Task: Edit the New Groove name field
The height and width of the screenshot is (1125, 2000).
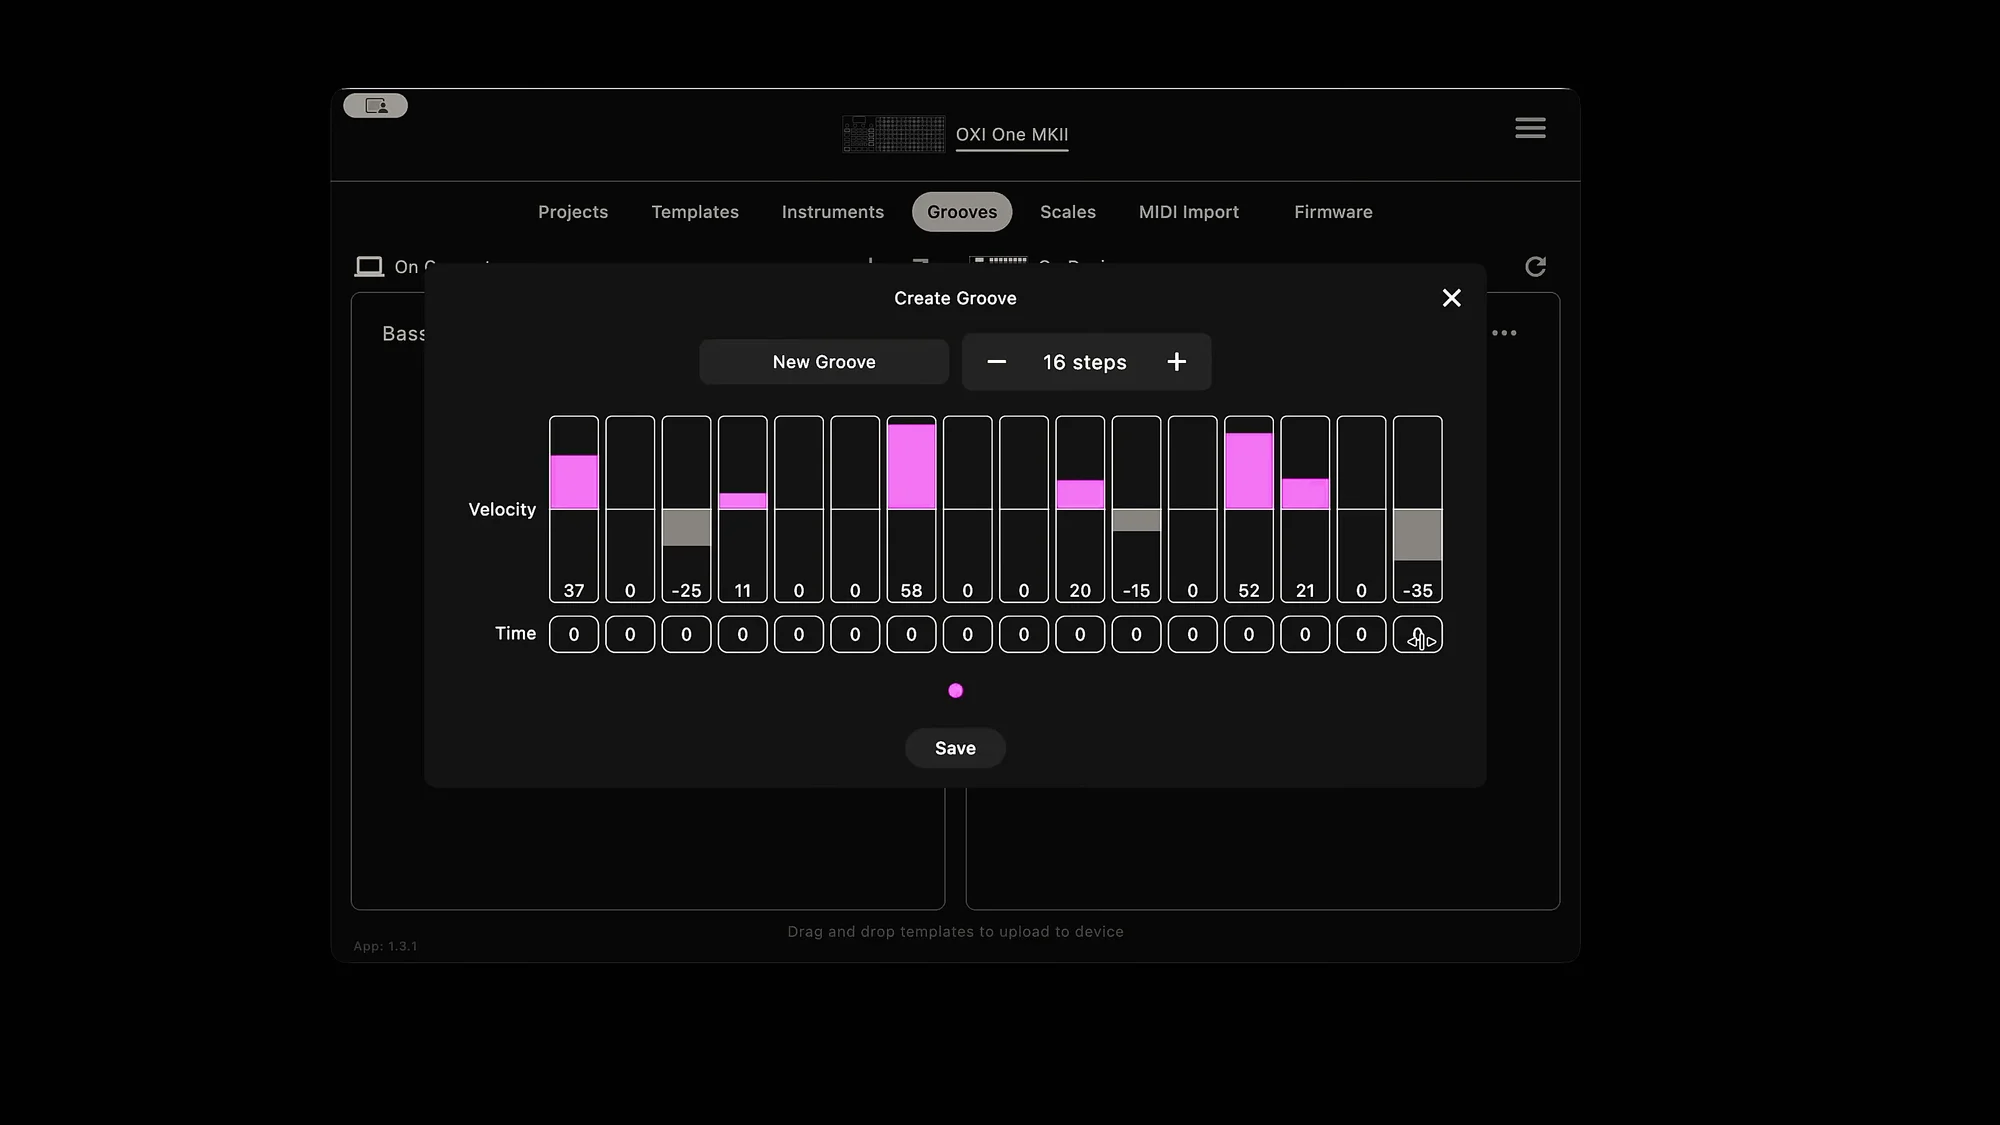Action: [824, 362]
